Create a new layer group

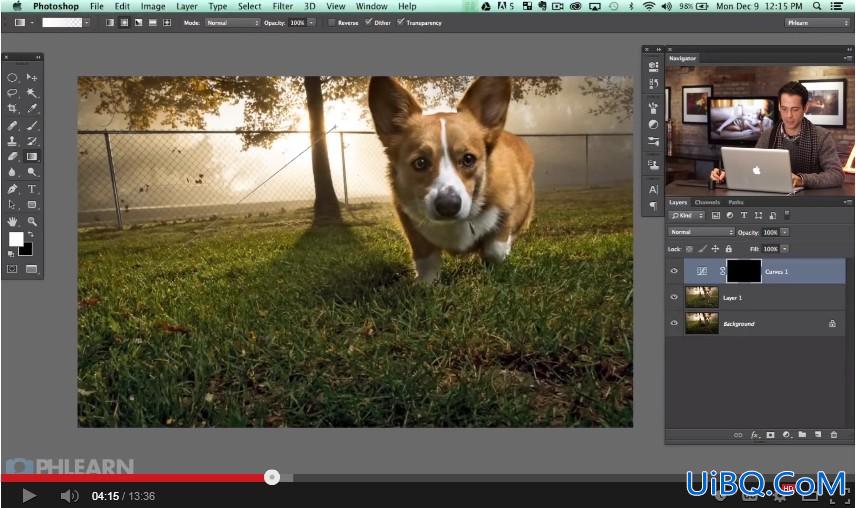tap(802, 435)
